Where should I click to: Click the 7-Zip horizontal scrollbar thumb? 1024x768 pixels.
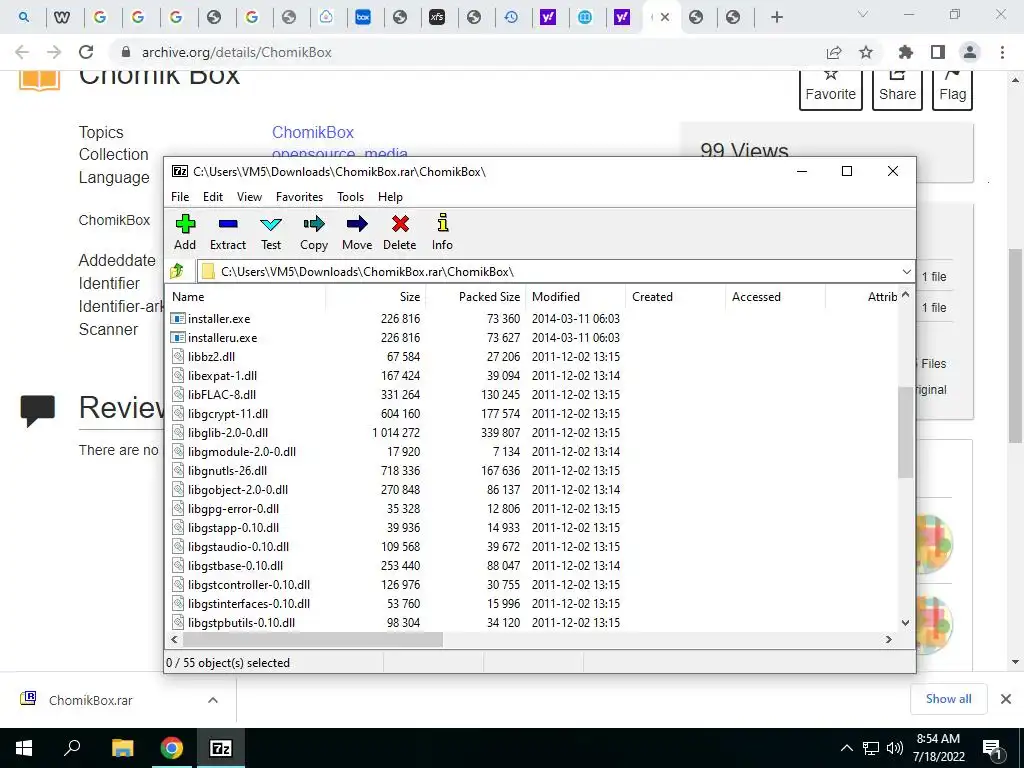pyautogui.click(x=312, y=640)
